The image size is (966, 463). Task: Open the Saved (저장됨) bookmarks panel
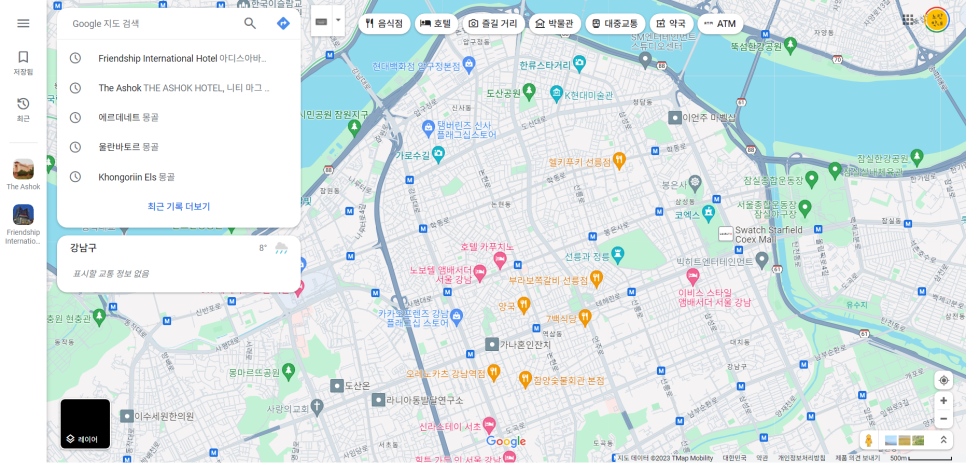(23, 63)
